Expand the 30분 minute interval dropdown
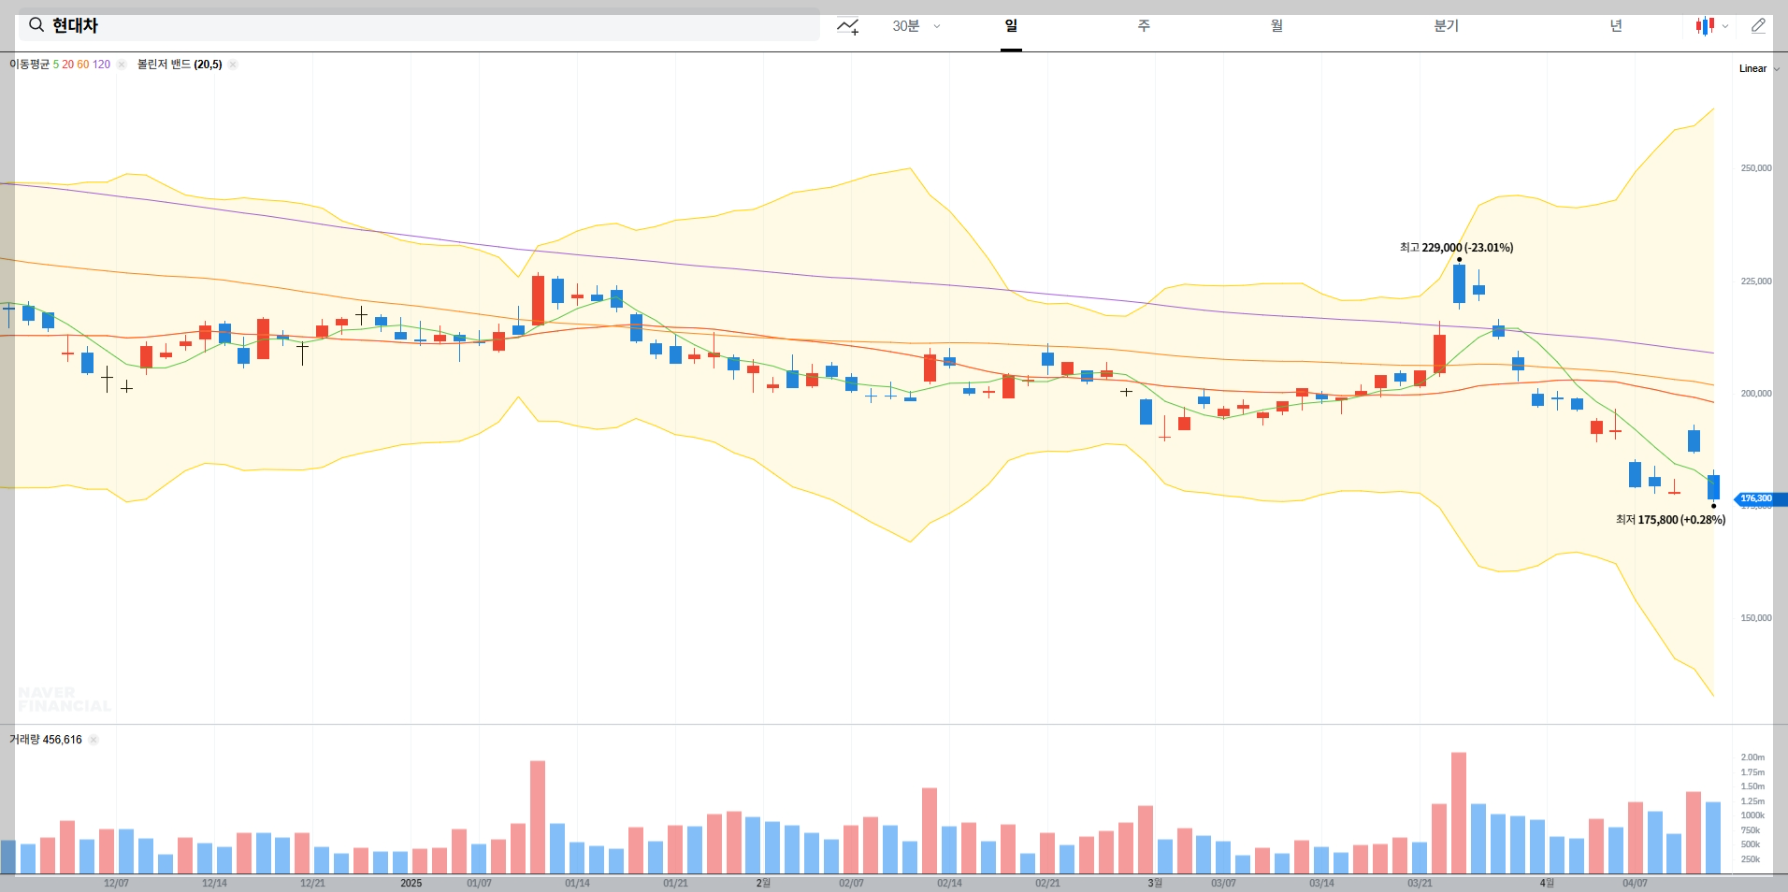This screenshot has width=1788, height=892. (916, 26)
